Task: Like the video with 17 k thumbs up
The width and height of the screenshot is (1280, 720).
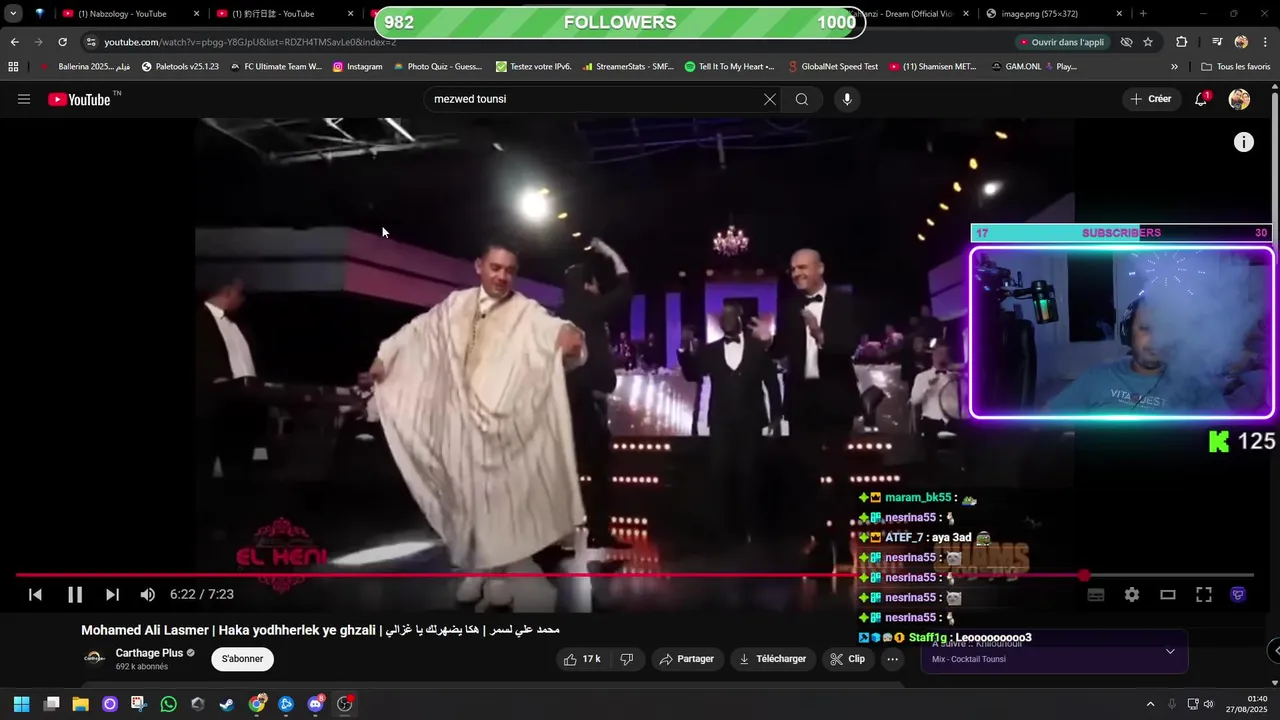Action: tap(583, 659)
